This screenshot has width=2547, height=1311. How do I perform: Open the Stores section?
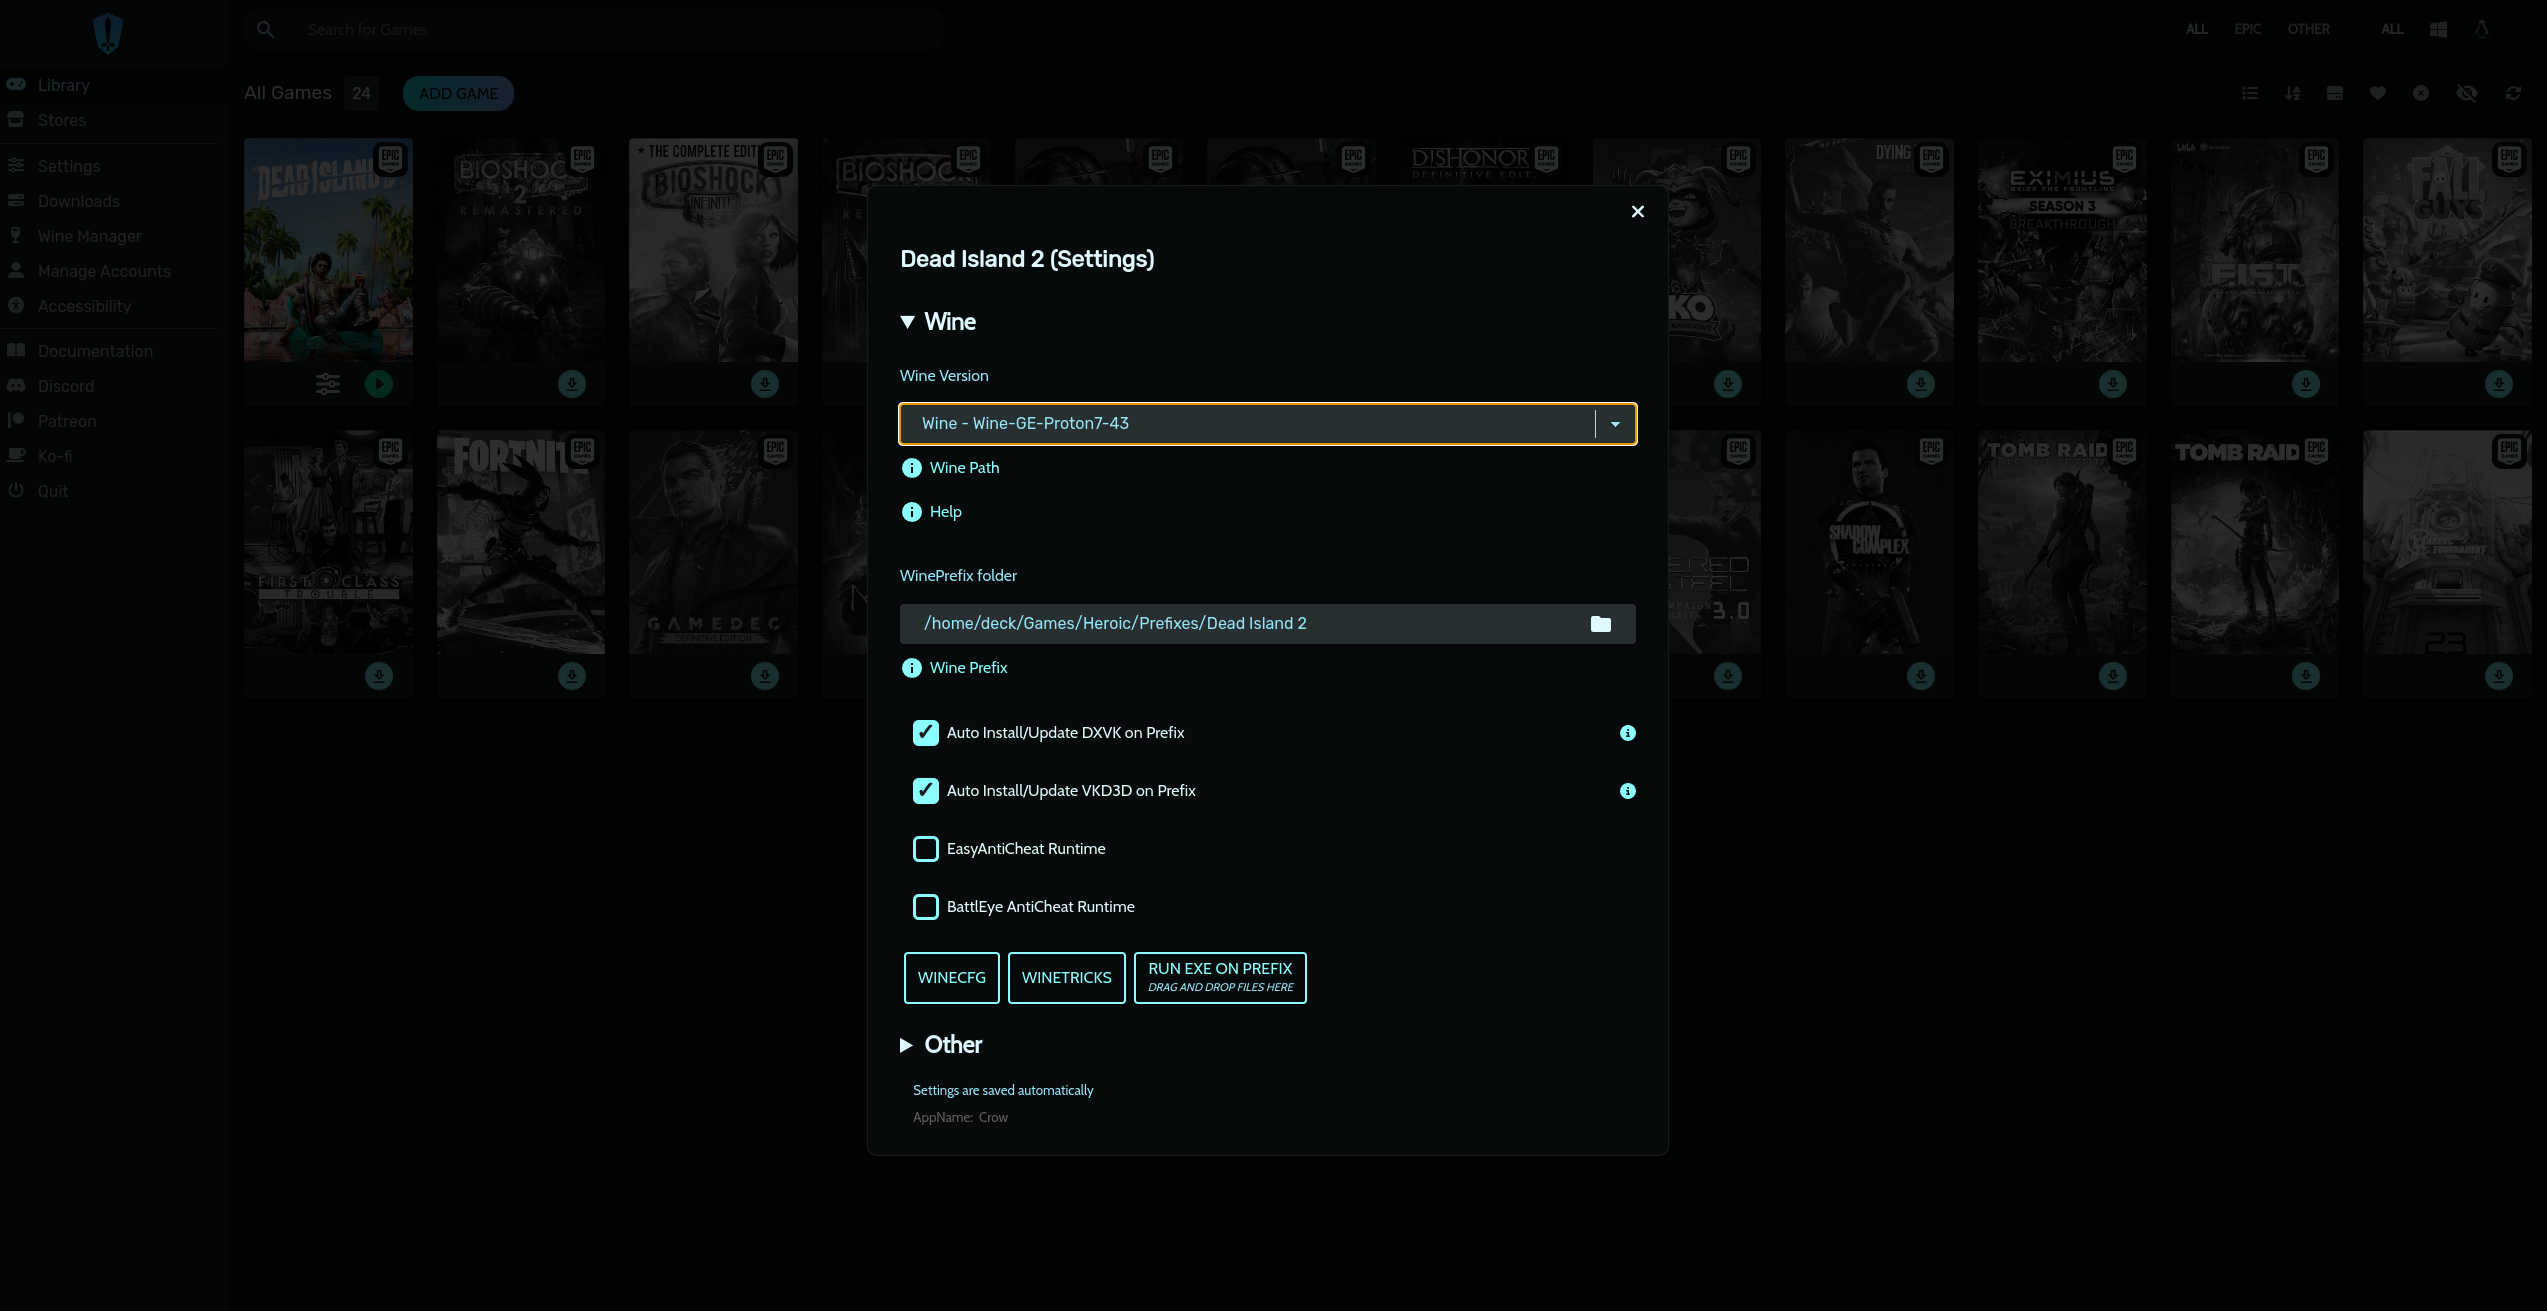[x=60, y=119]
